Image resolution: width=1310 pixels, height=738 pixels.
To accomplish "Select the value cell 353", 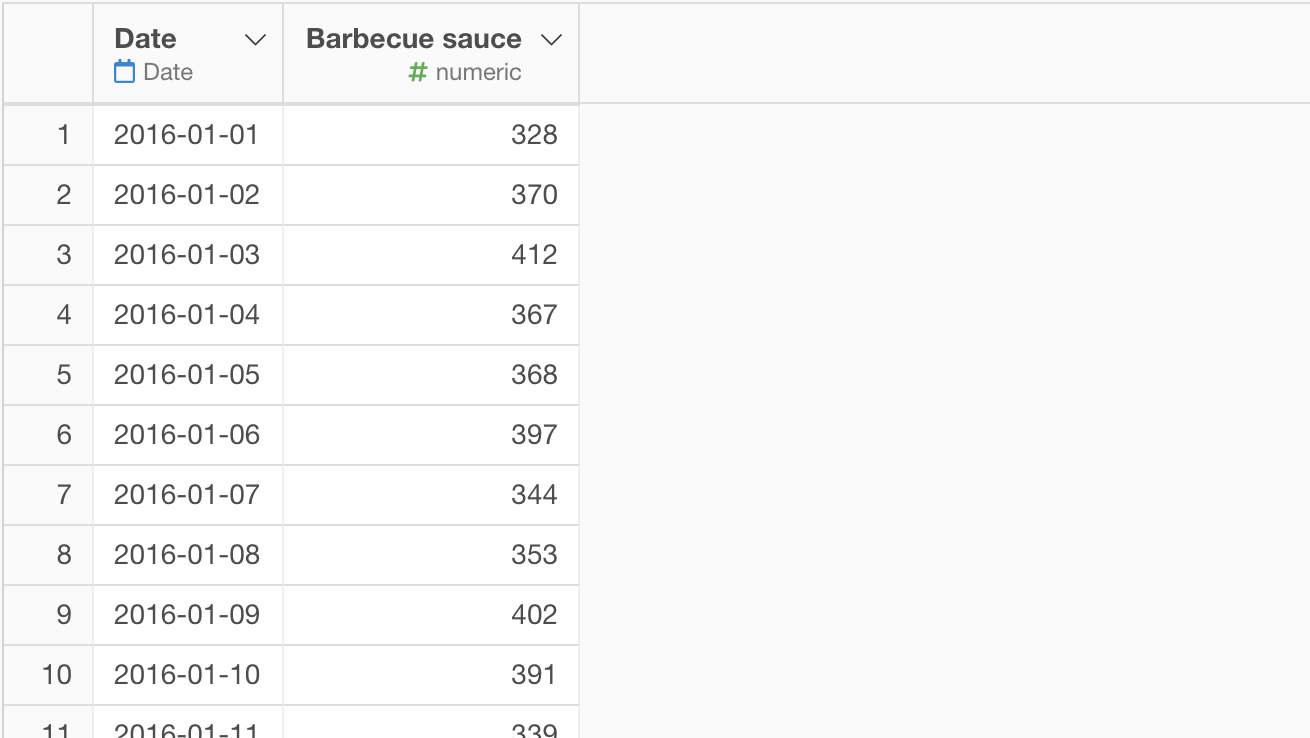I will 431,555.
